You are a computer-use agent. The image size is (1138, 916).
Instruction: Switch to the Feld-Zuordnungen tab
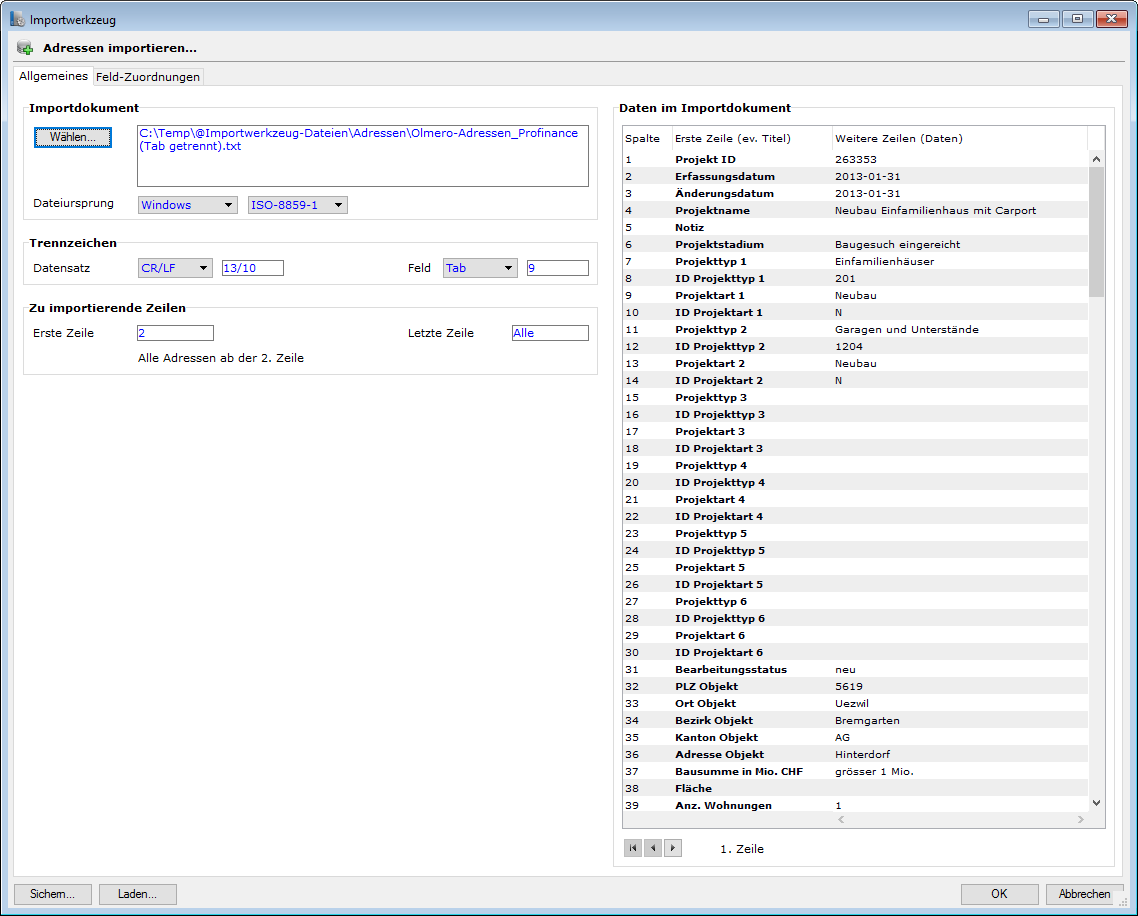[x=148, y=77]
